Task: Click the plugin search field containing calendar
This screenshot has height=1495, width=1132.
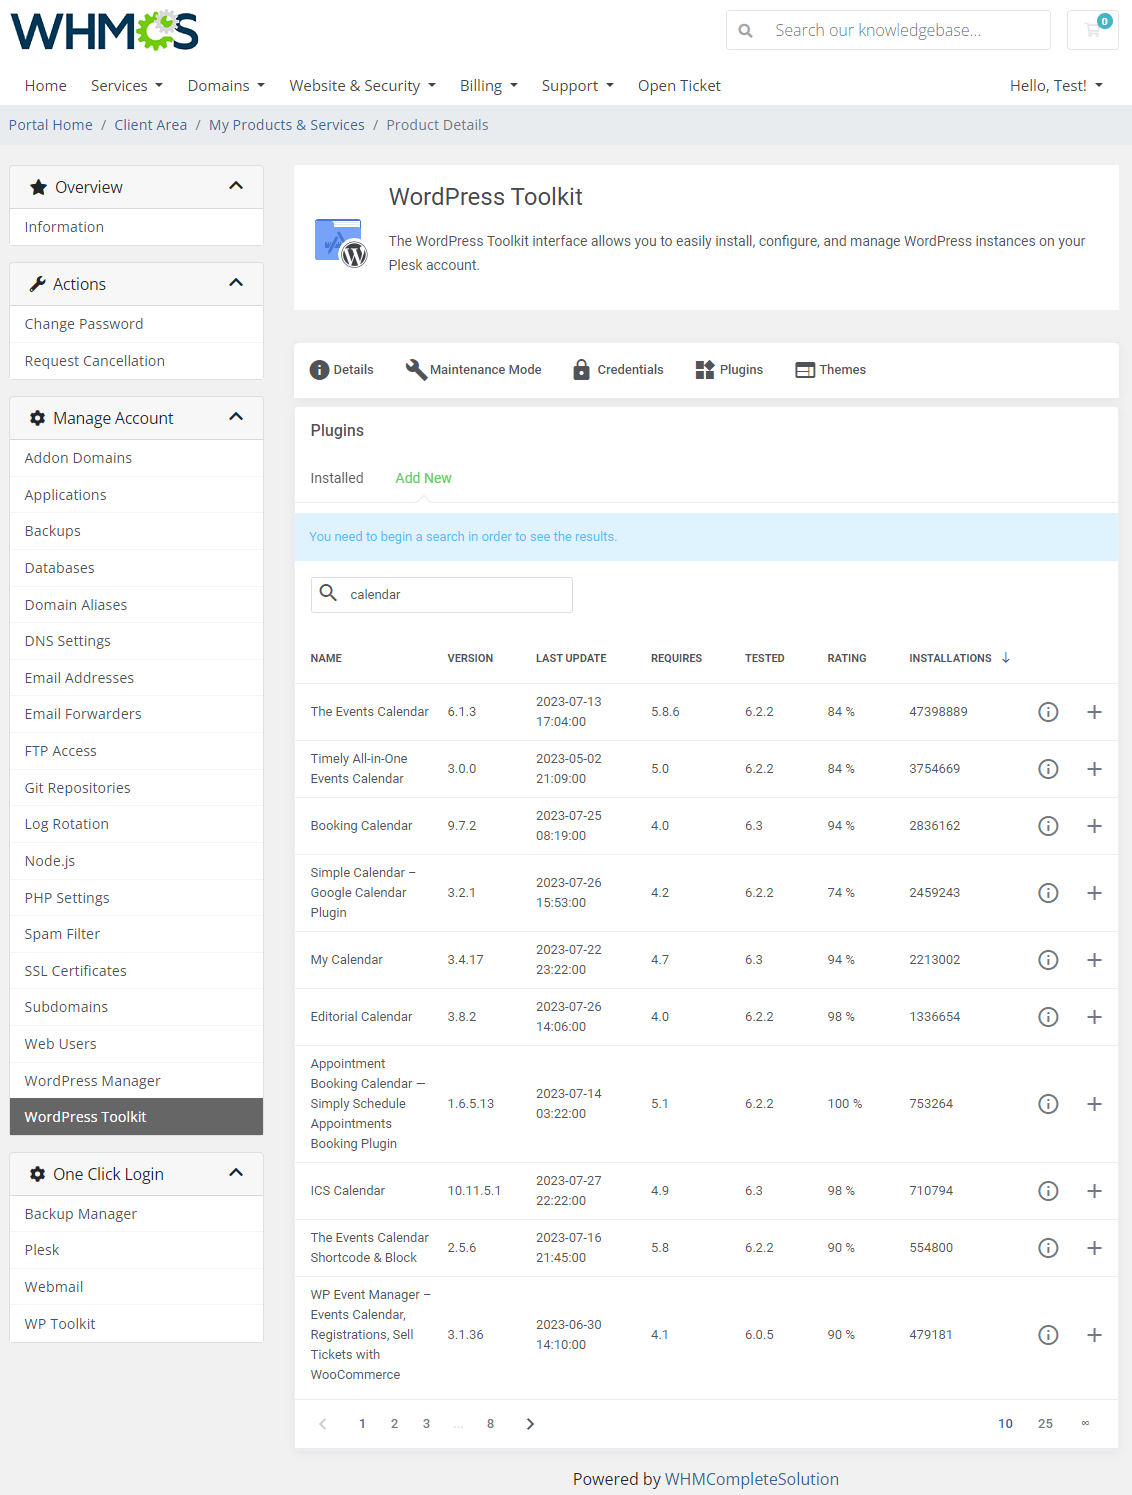Action: pos(455,595)
